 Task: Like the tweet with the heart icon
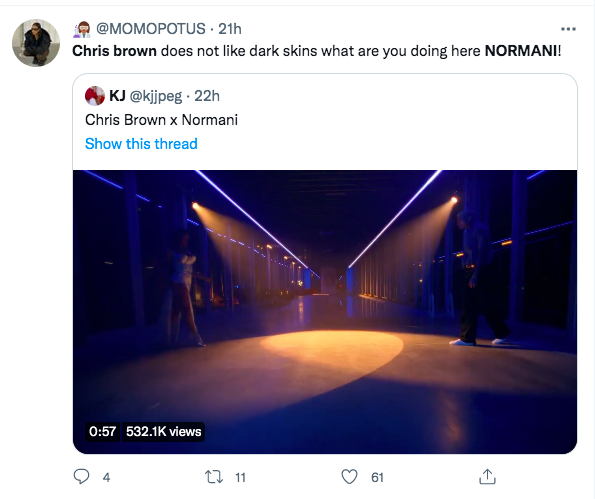click(349, 477)
